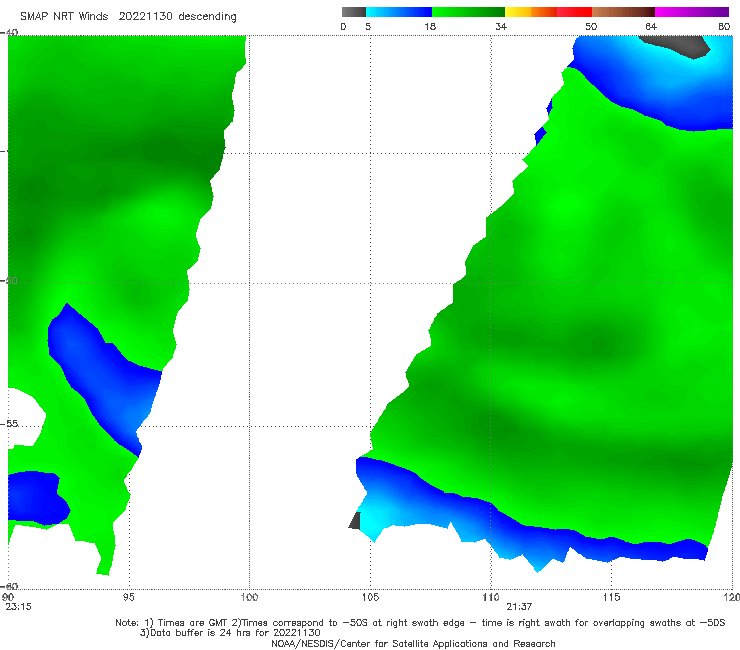
Task: Click the longitude axis label '100'
Action: point(249,598)
